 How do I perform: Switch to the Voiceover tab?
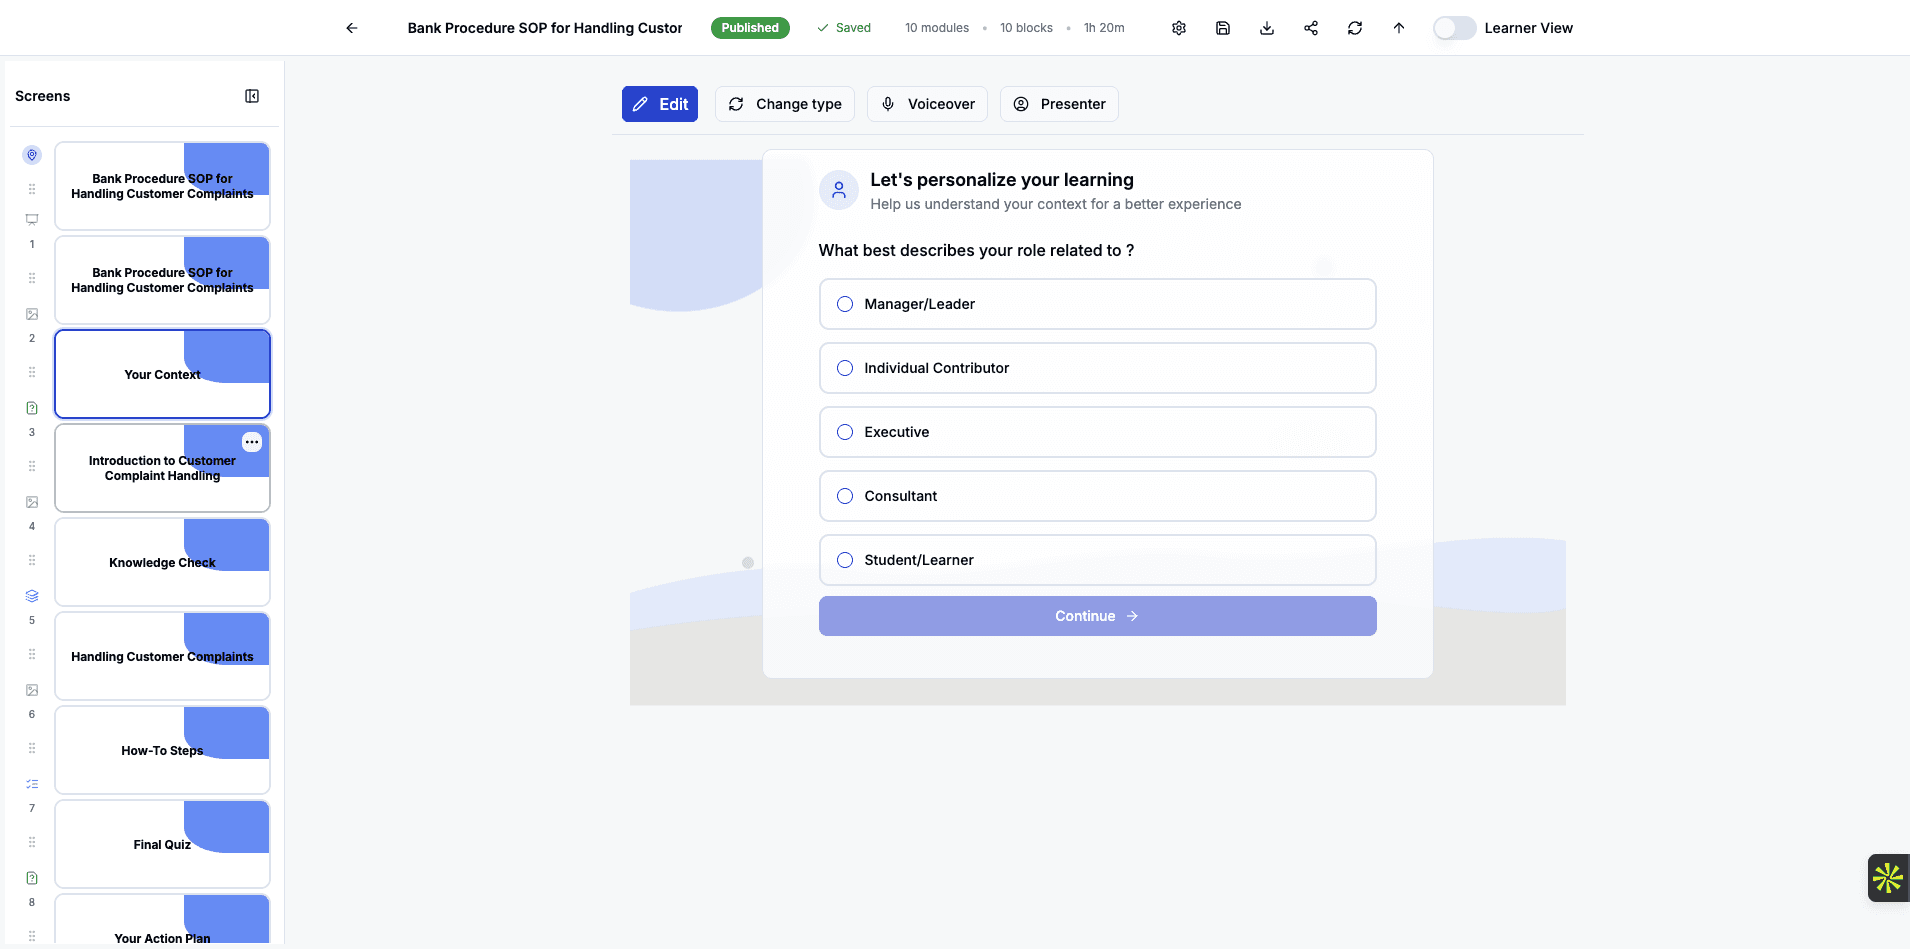click(928, 104)
